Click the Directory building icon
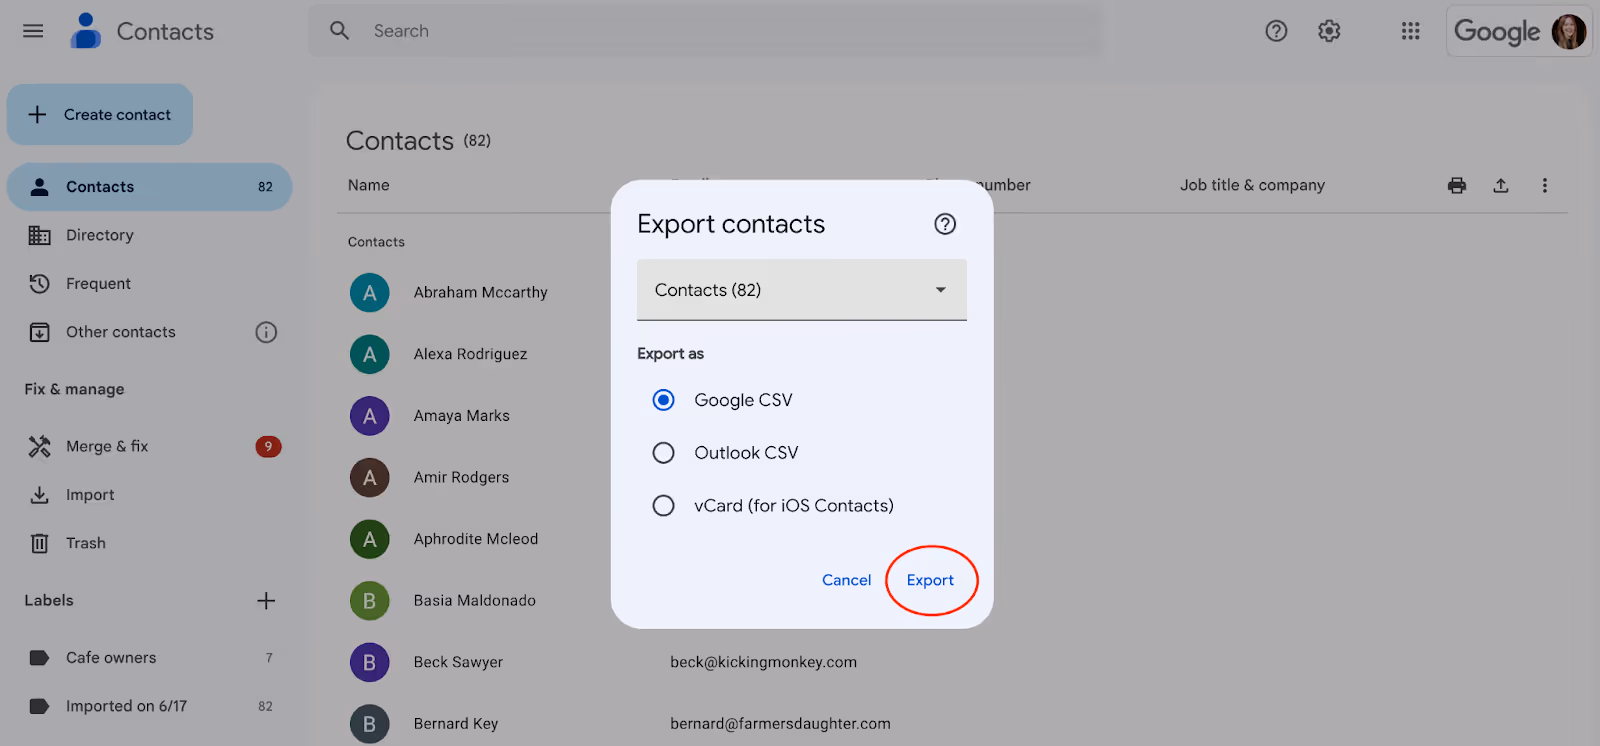This screenshot has width=1600, height=746. pyautogui.click(x=39, y=235)
